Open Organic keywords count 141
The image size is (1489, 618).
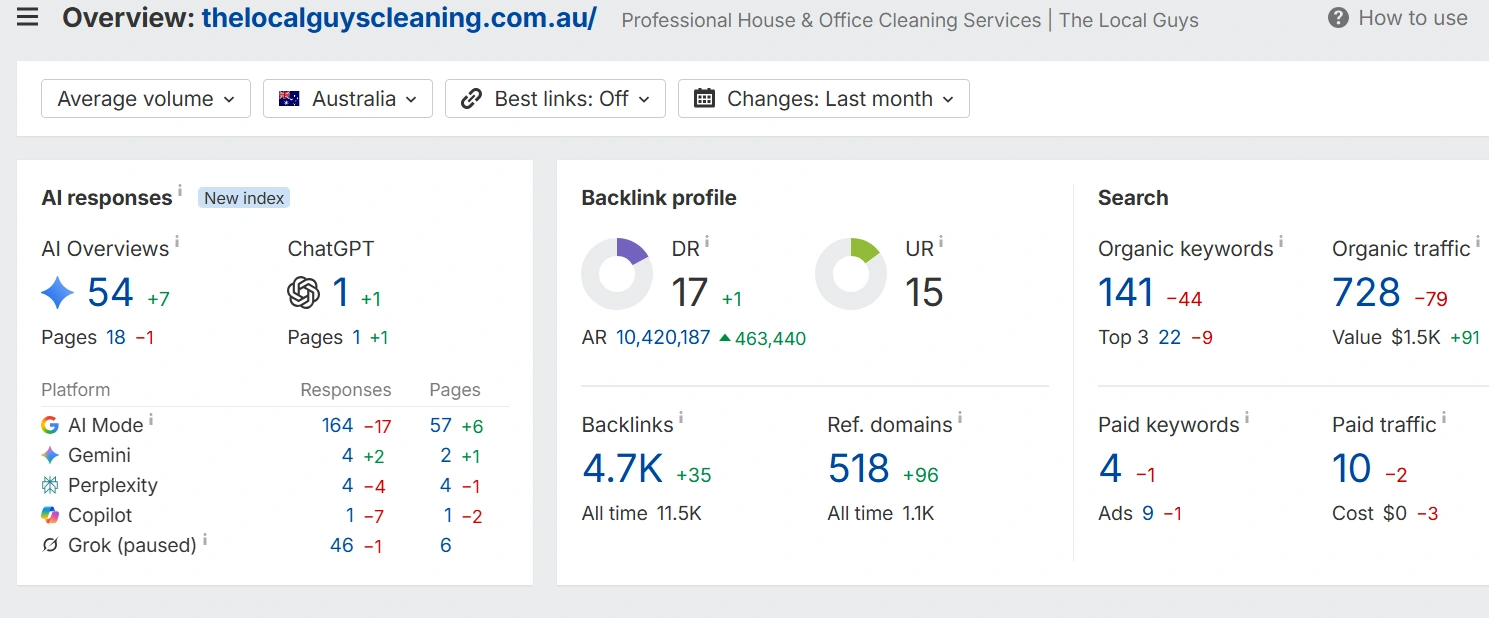click(1126, 293)
